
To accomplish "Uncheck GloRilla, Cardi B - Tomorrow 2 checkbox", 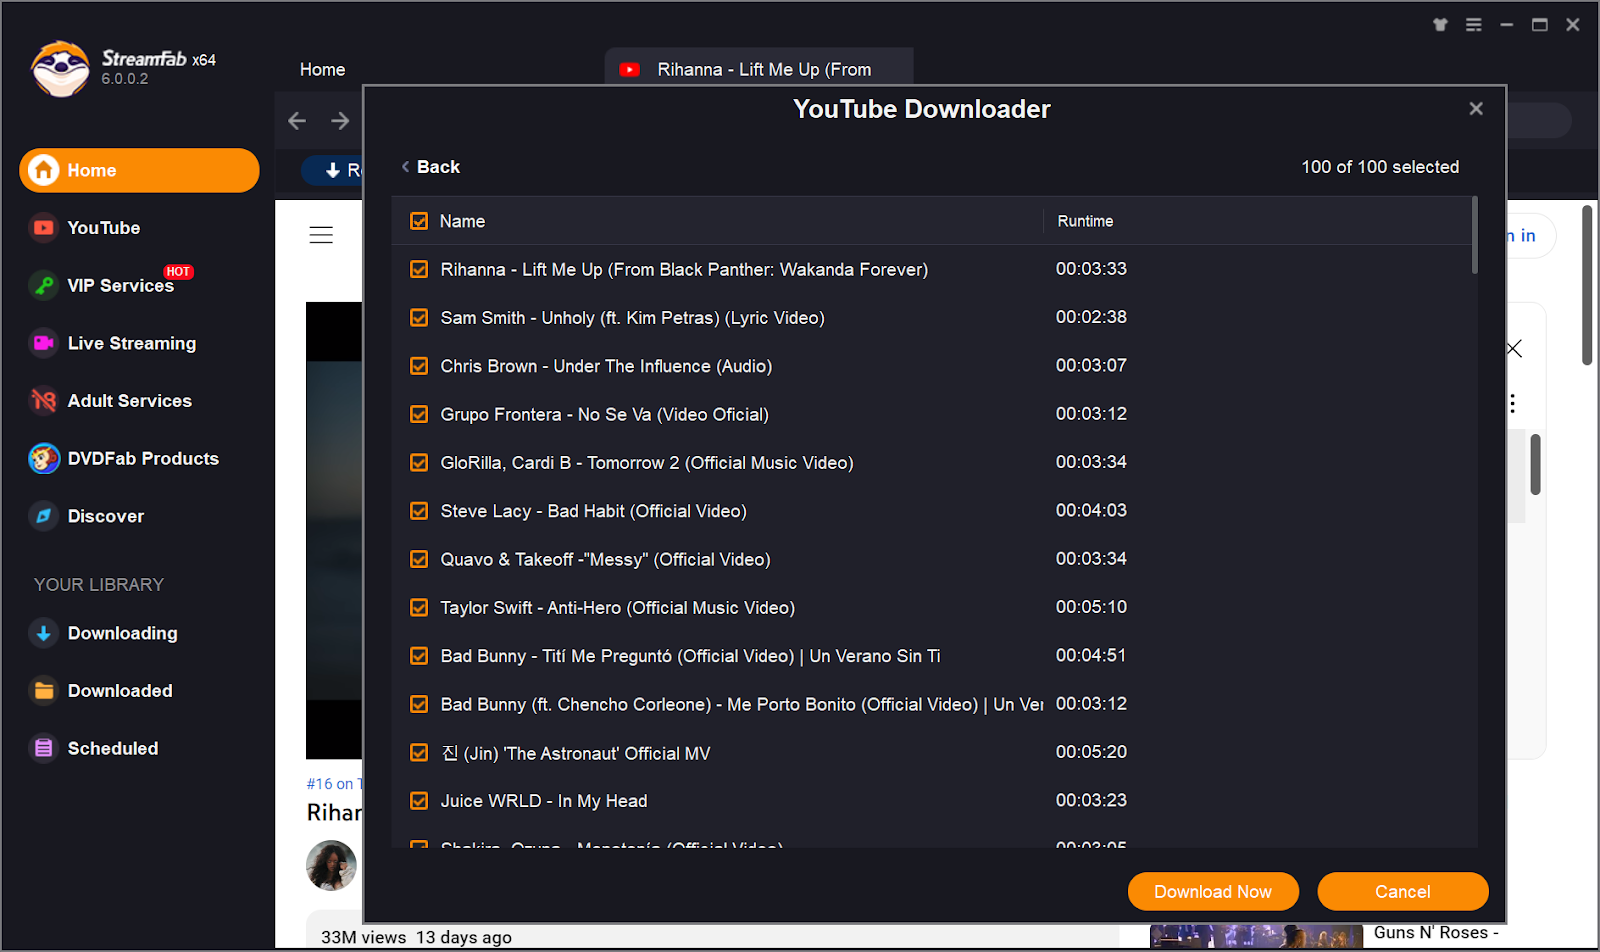I will tap(419, 463).
